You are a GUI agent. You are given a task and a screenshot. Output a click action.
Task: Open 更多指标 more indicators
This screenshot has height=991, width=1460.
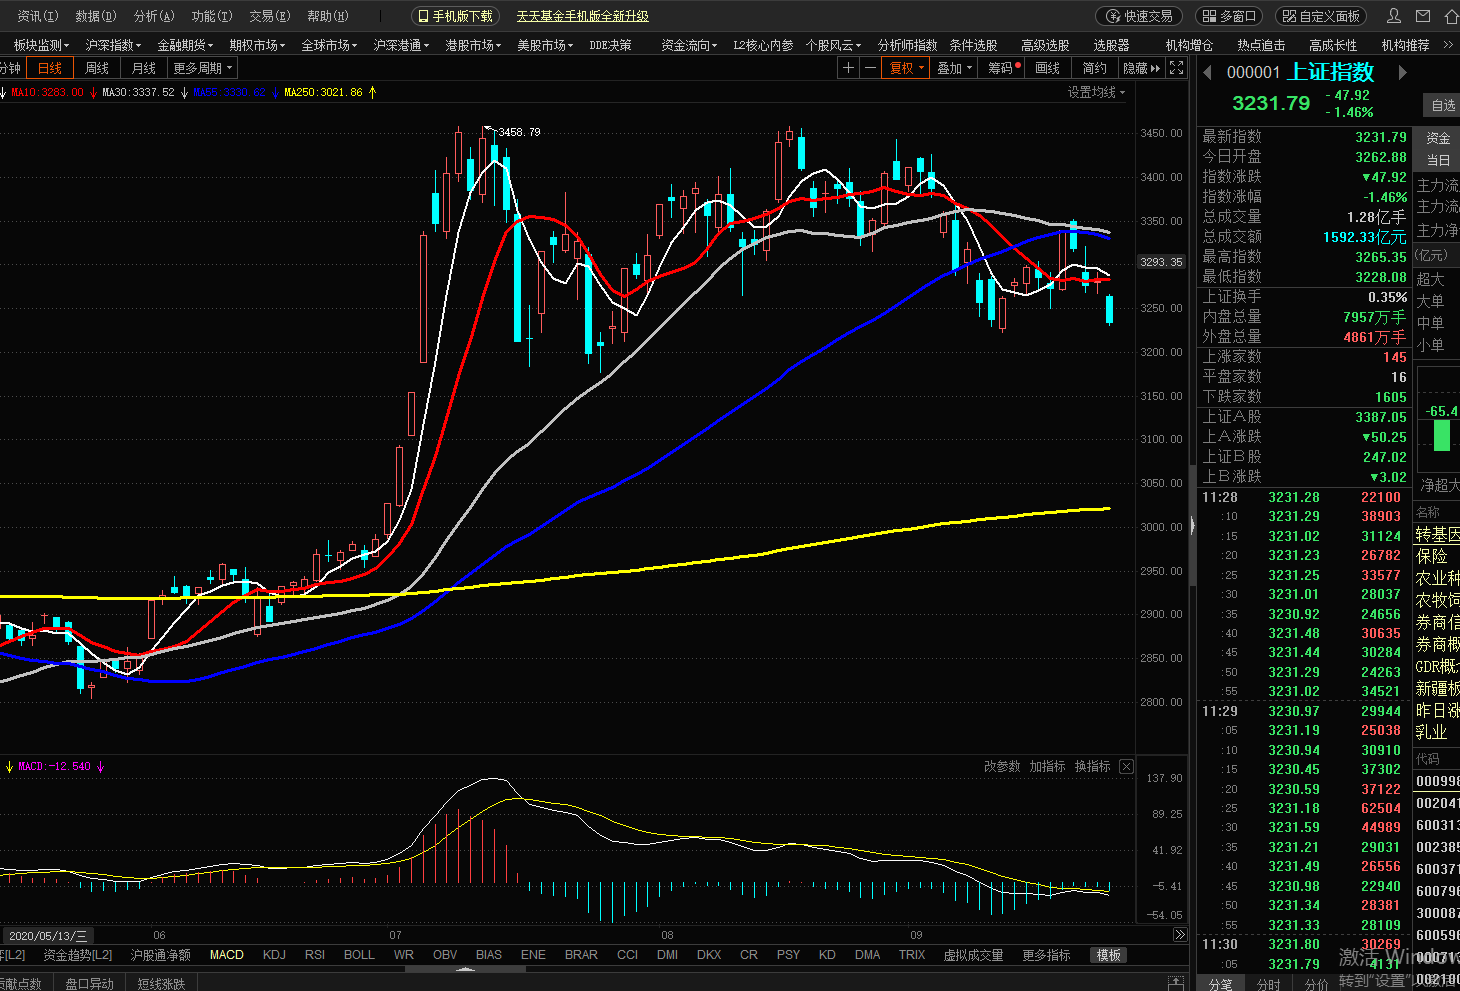tap(1046, 955)
